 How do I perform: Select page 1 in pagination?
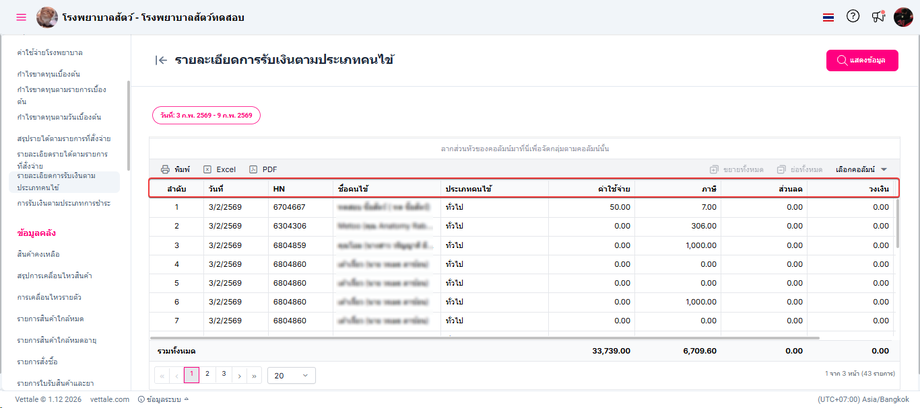[192, 375]
